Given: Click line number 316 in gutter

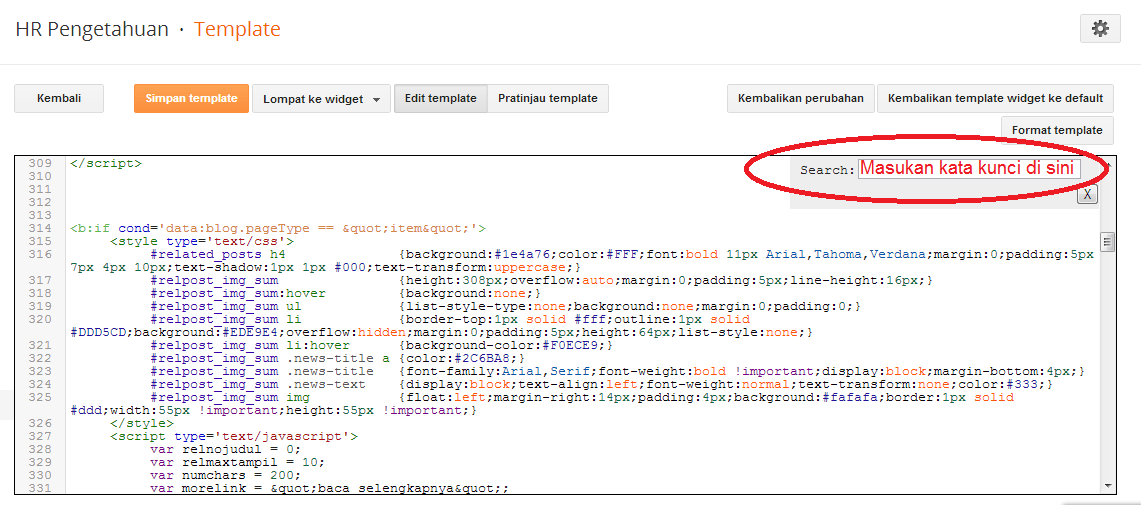Looking at the screenshot, I should [39, 255].
